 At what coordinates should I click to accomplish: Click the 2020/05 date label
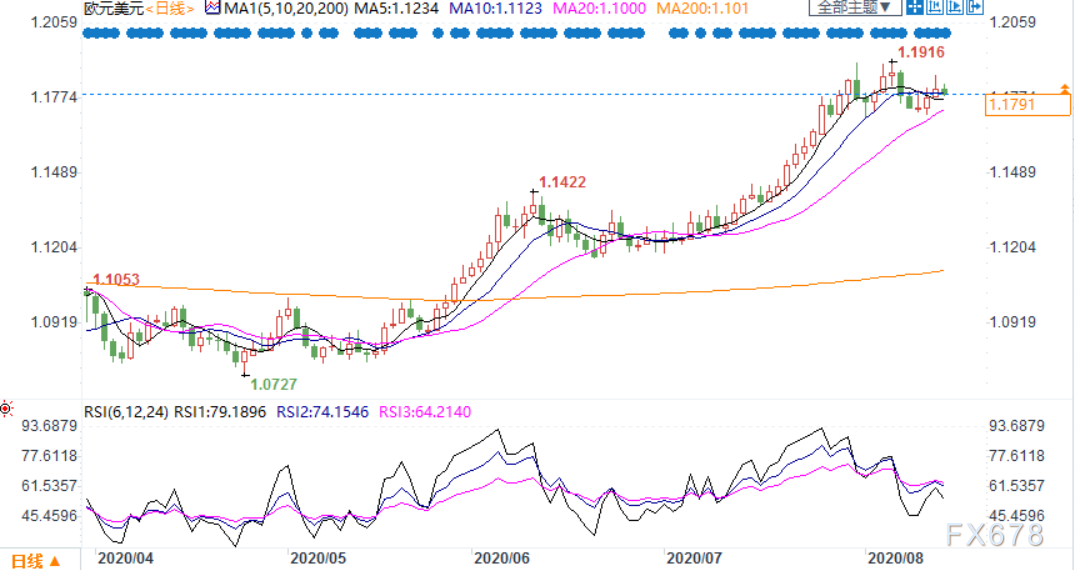pos(318,558)
